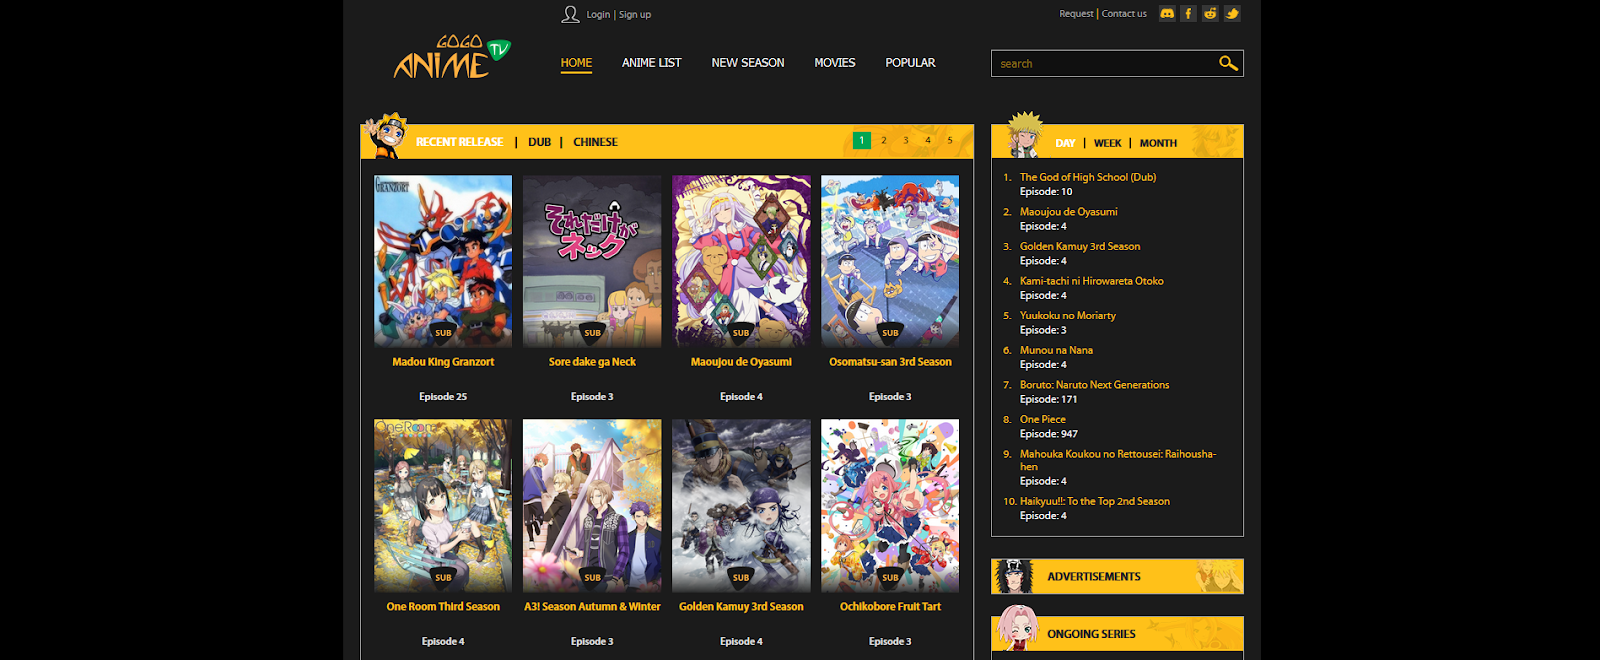Open Ochikobore Fruit Tart poster thumbnail

[890, 505]
